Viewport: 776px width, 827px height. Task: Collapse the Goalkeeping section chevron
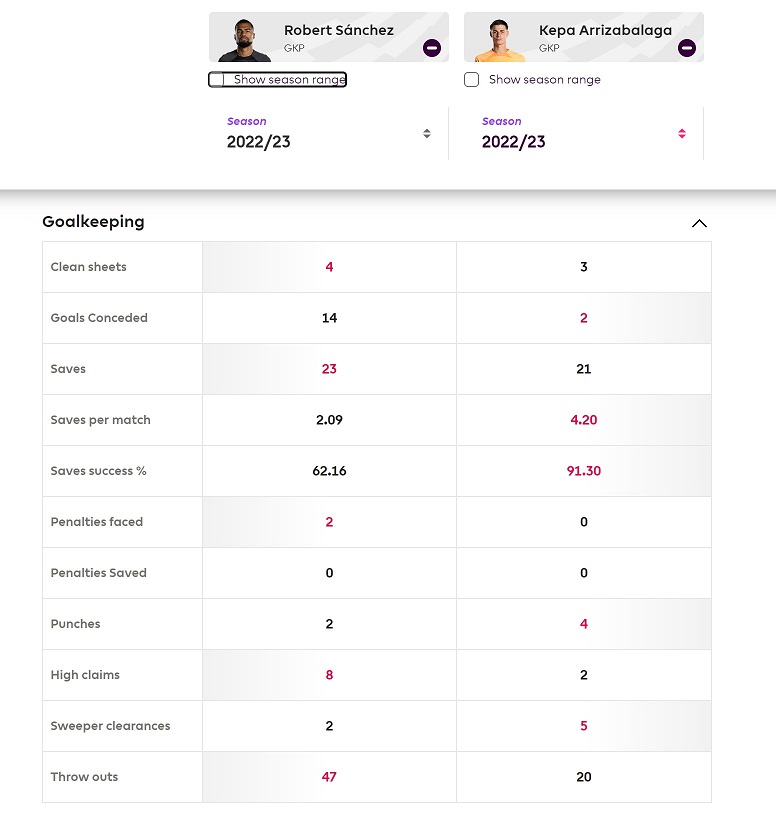point(699,223)
